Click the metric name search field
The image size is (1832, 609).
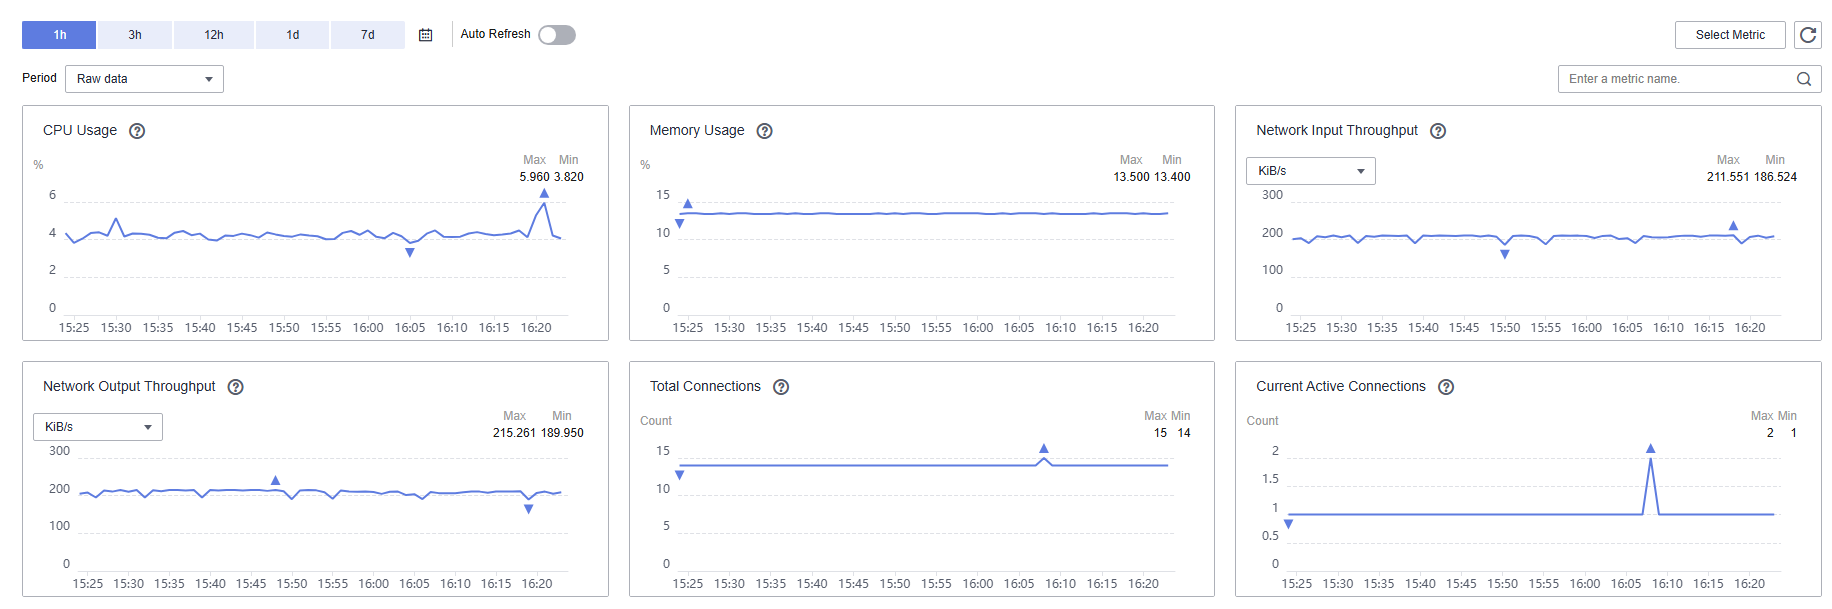pos(1675,79)
